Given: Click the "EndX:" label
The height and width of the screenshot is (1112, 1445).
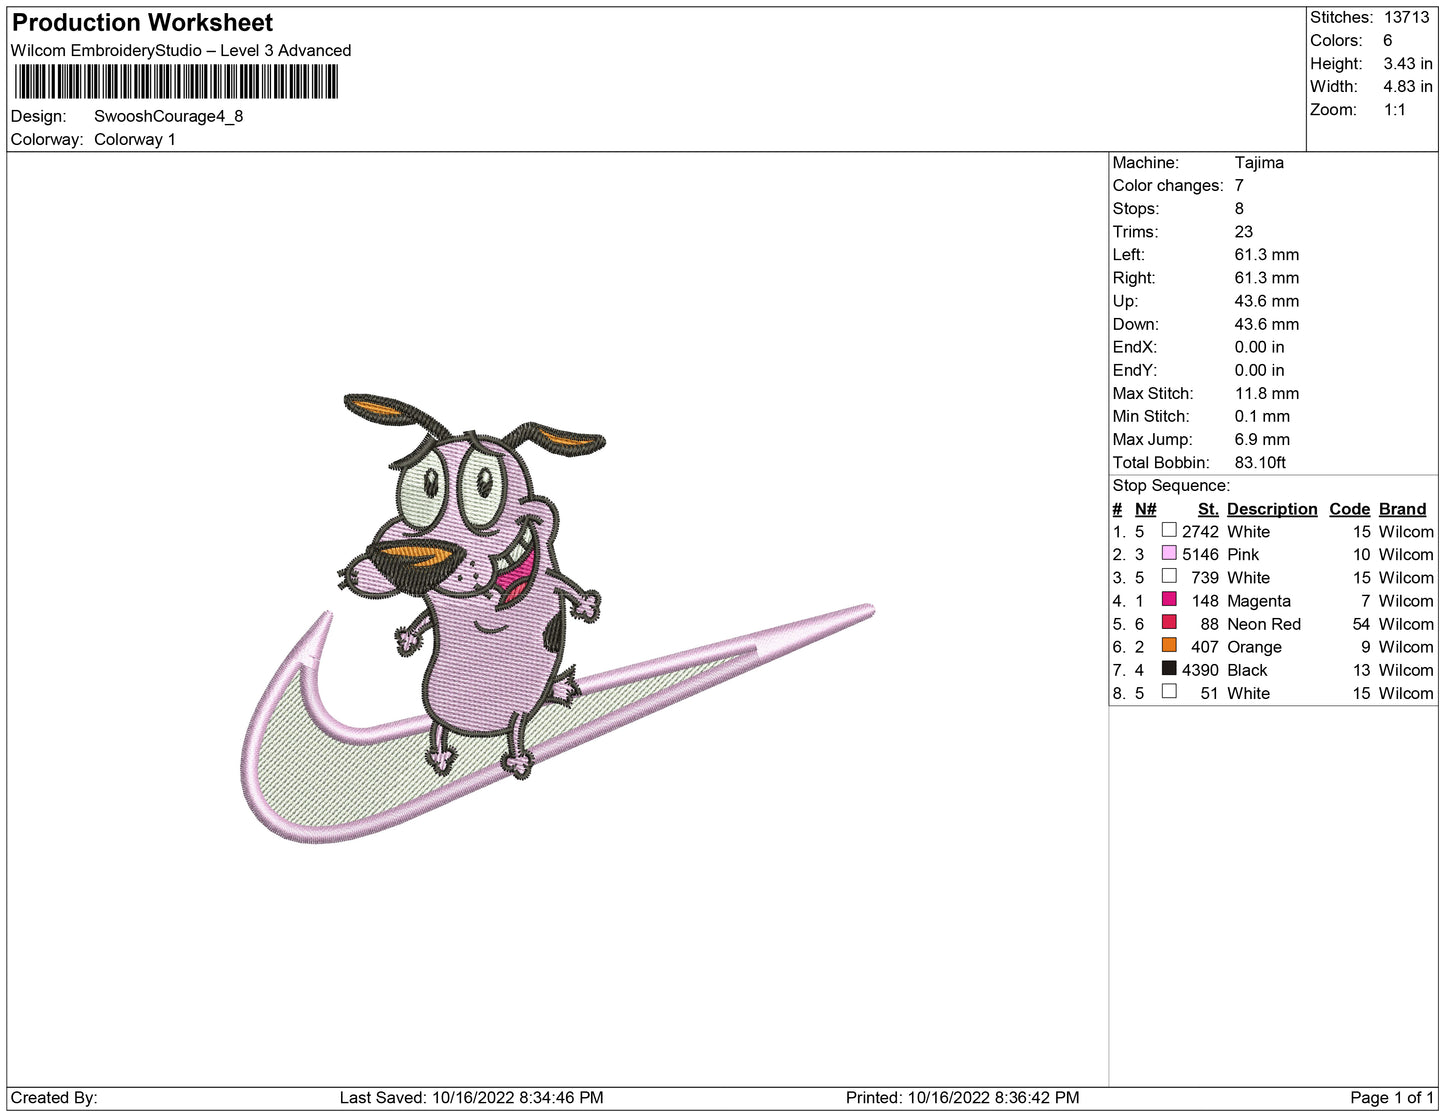Looking at the screenshot, I should 1135,347.
